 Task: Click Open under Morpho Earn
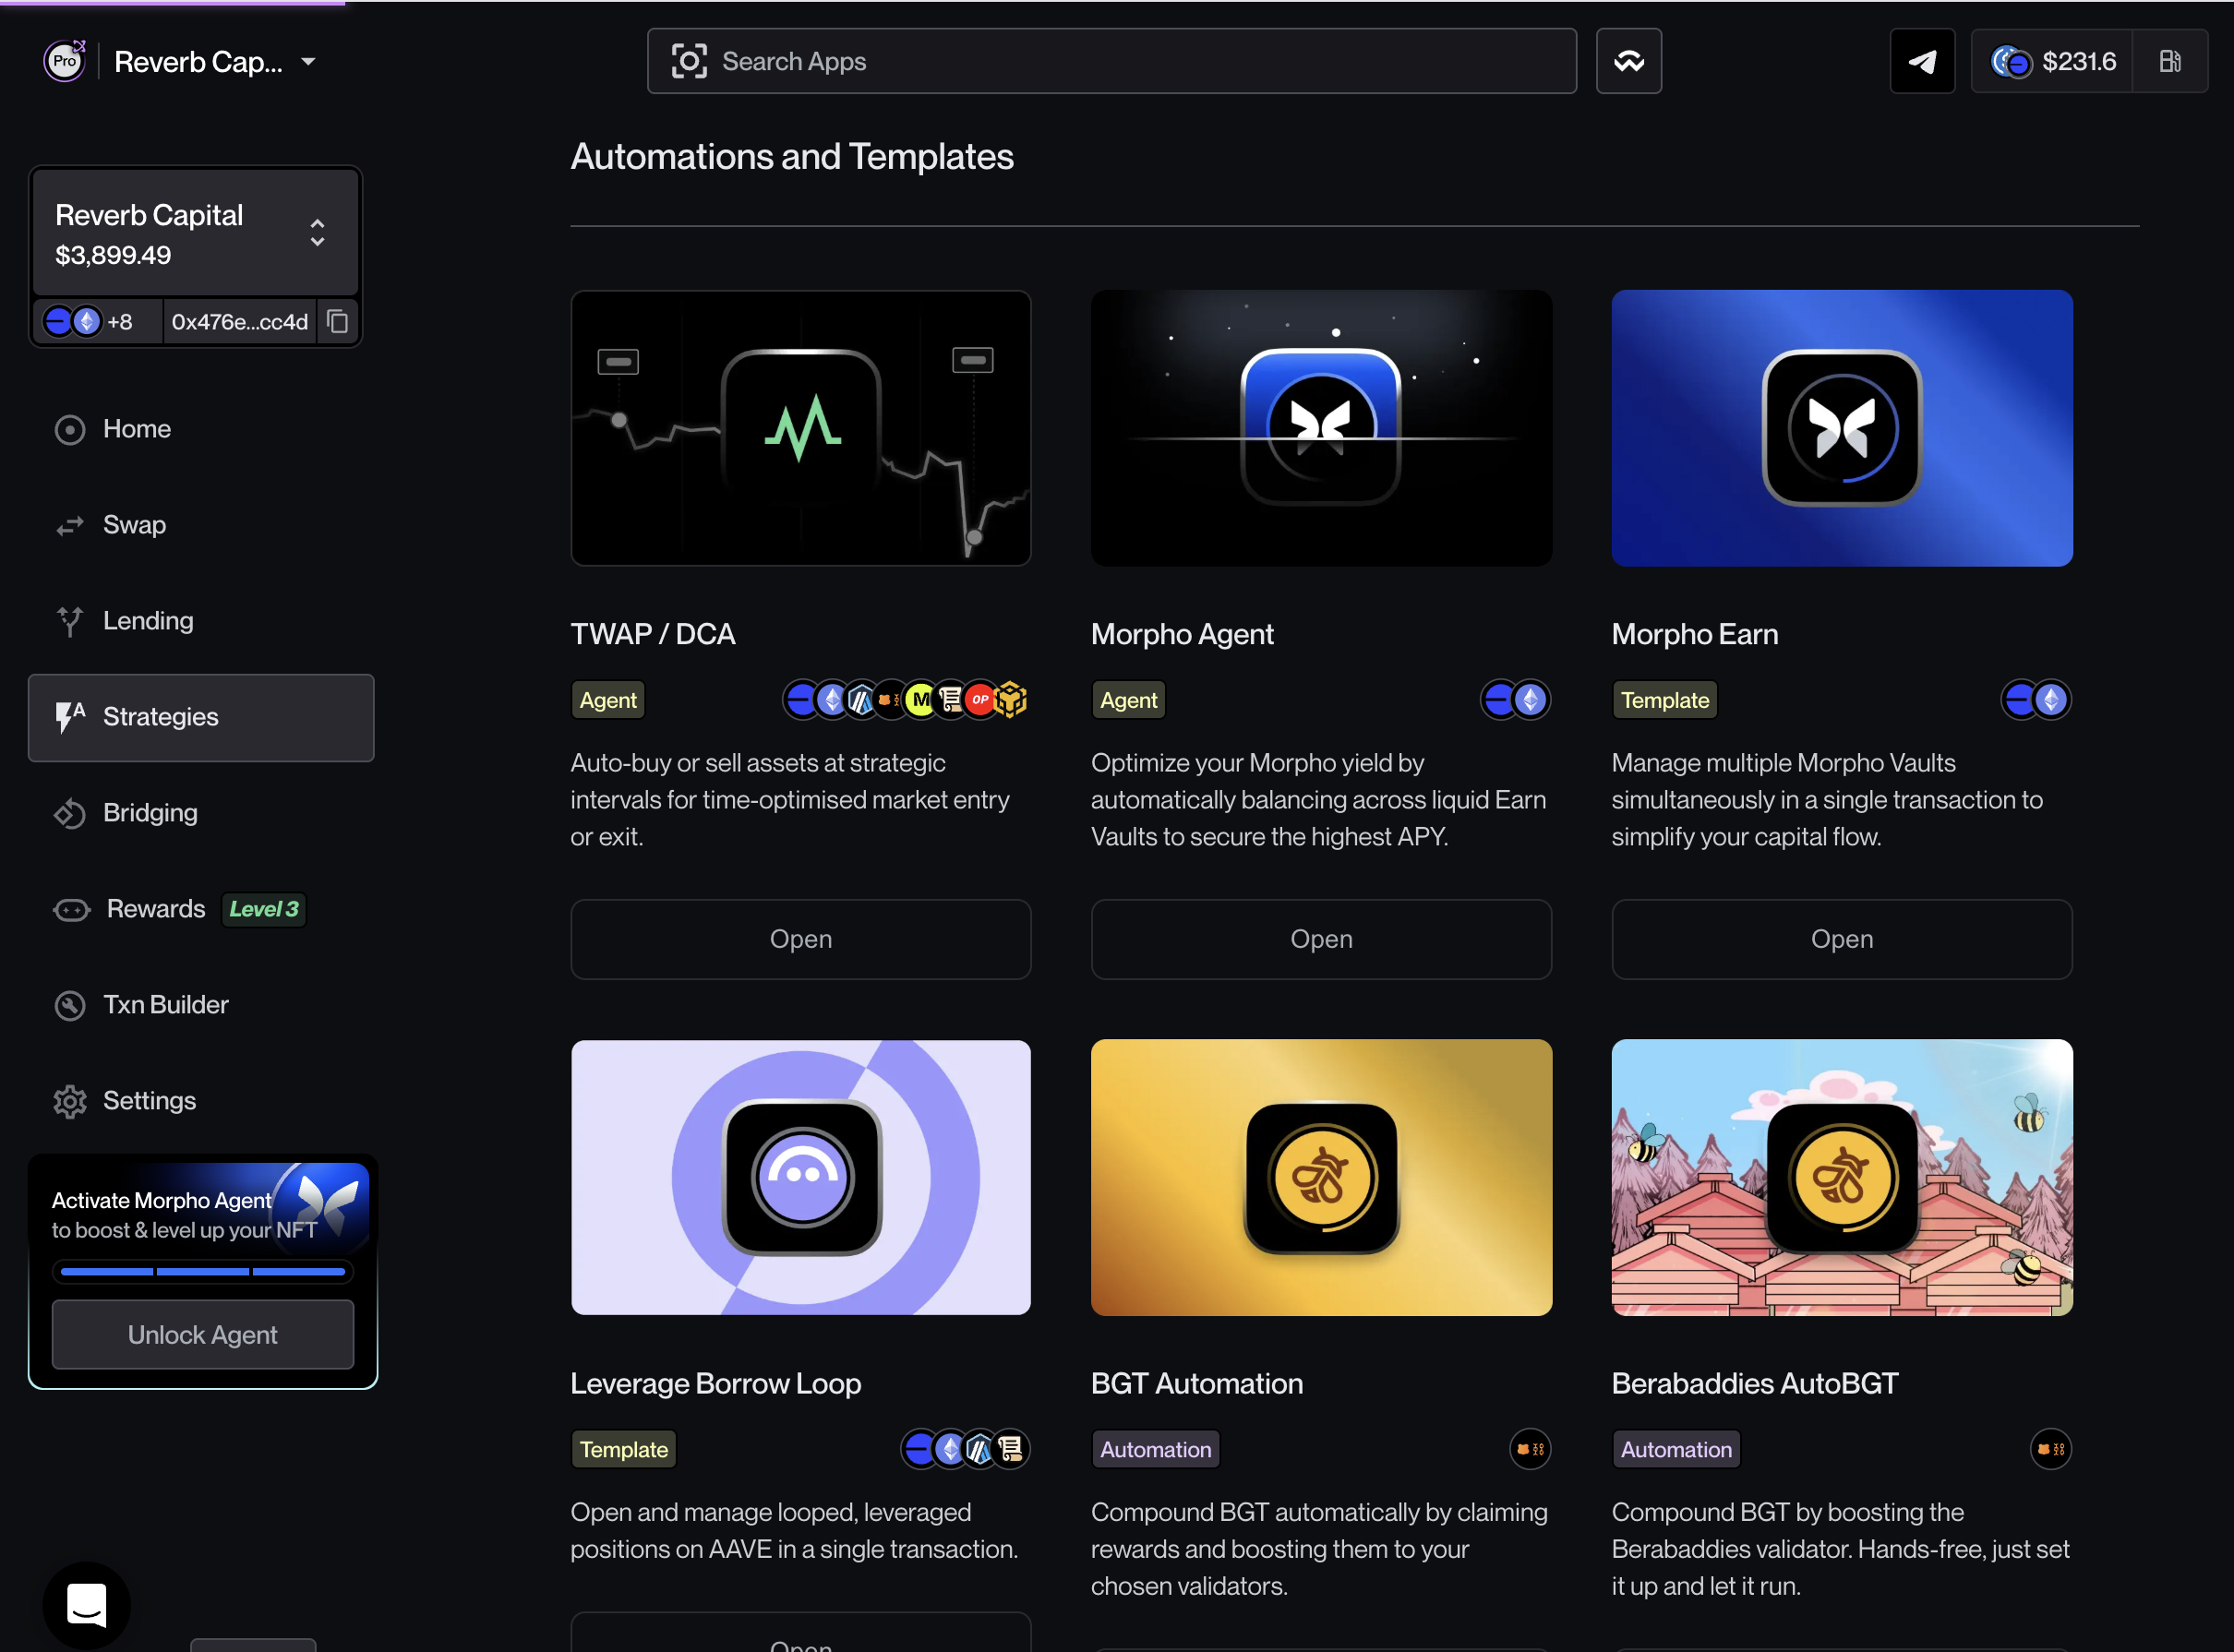click(x=1841, y=939)
